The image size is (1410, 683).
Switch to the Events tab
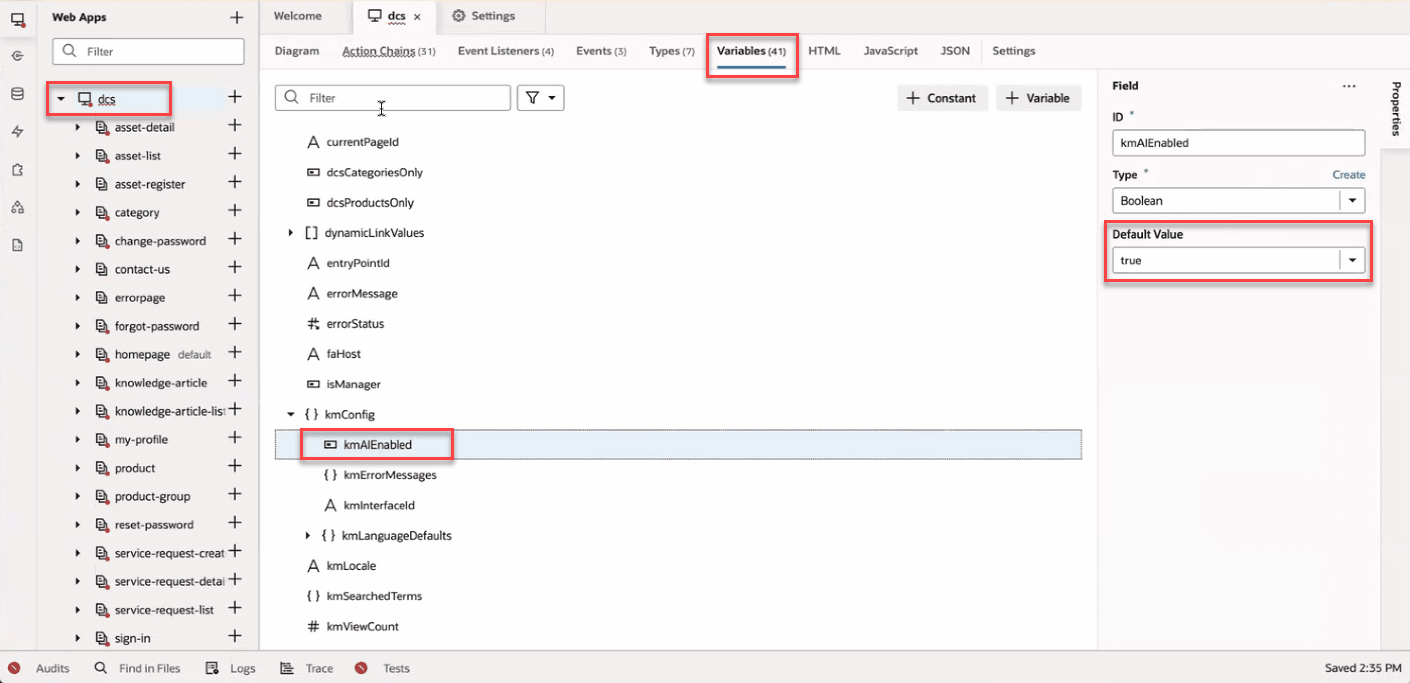tap(594, 51)
